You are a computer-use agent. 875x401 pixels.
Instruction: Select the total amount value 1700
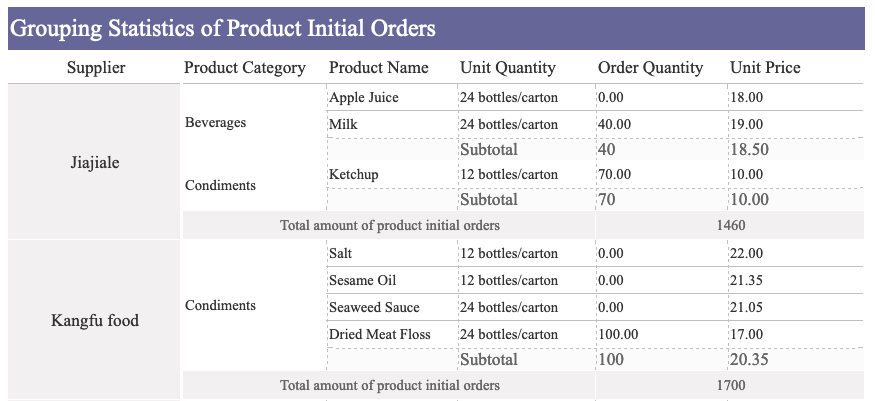(x=730, y=385)
